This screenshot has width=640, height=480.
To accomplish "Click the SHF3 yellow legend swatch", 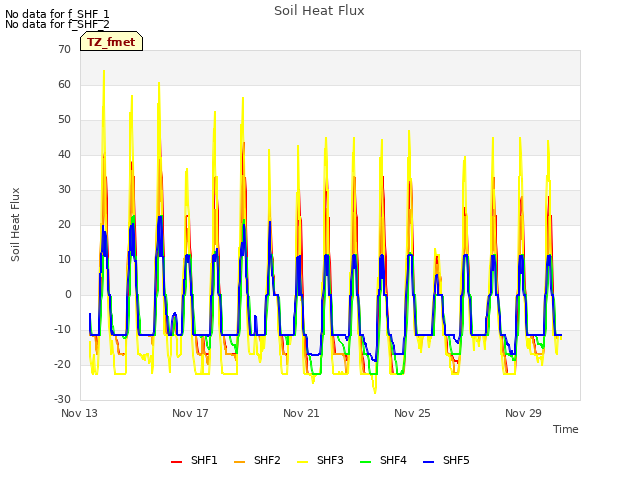I will pos(302,462).
